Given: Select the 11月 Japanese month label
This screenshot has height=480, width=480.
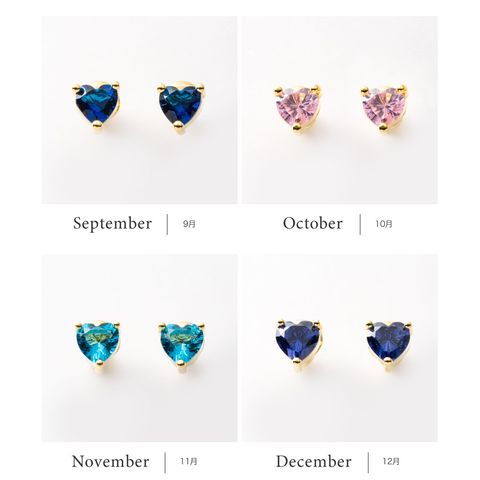Looking at the screenshot, I should pyautogui.click(x=189, y=462).
